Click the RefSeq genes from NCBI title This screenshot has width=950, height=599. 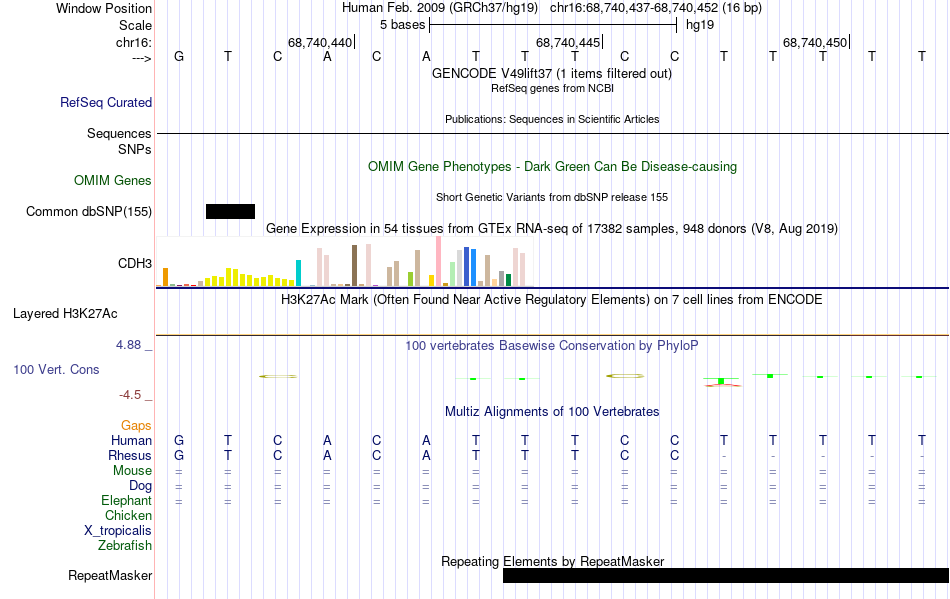point(552,88)
